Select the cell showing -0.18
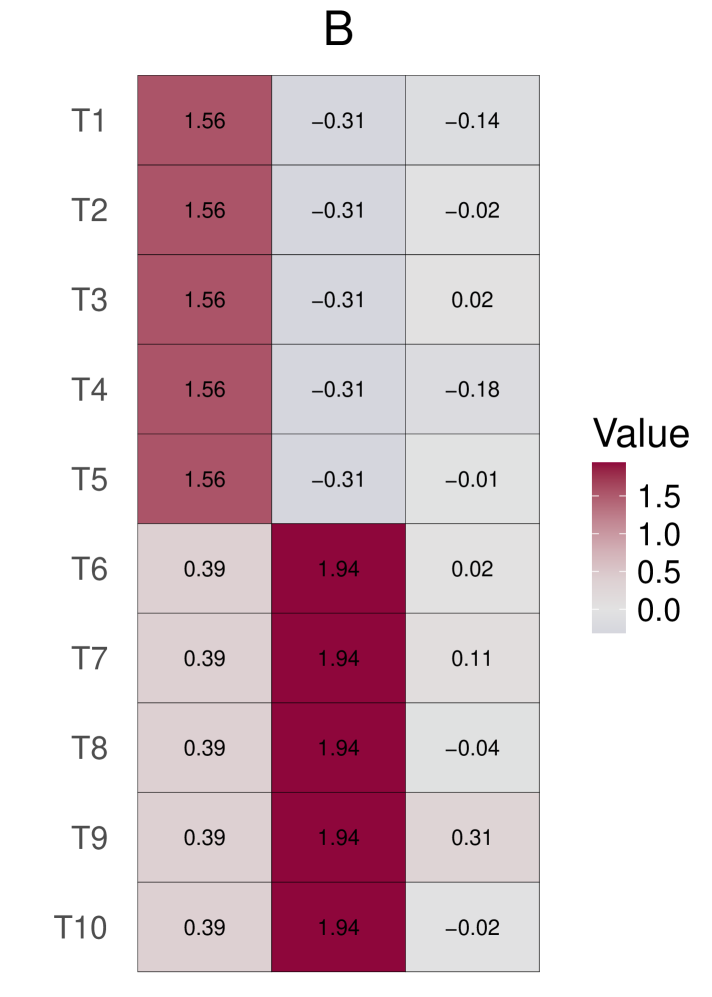The image size is (712, 997). [472, 390]
